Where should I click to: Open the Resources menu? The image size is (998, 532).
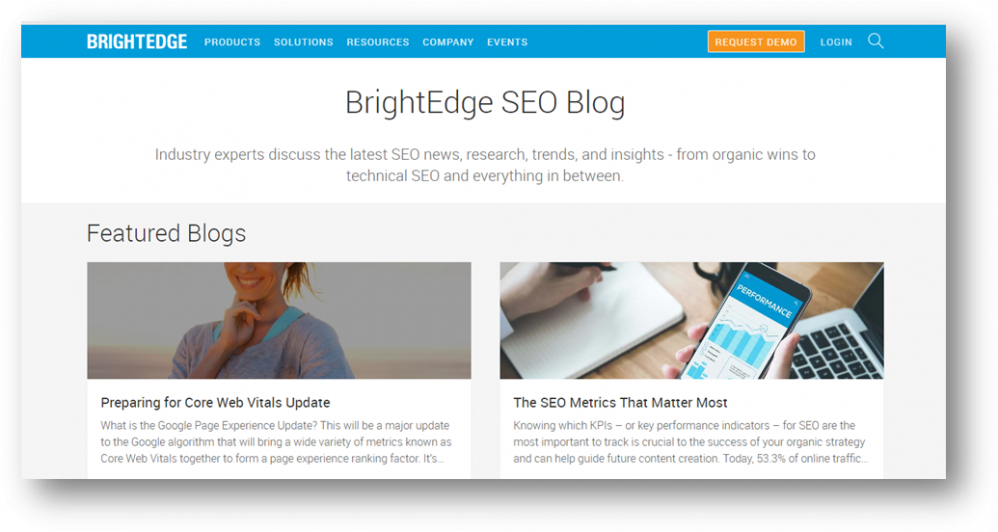(378, 42)
